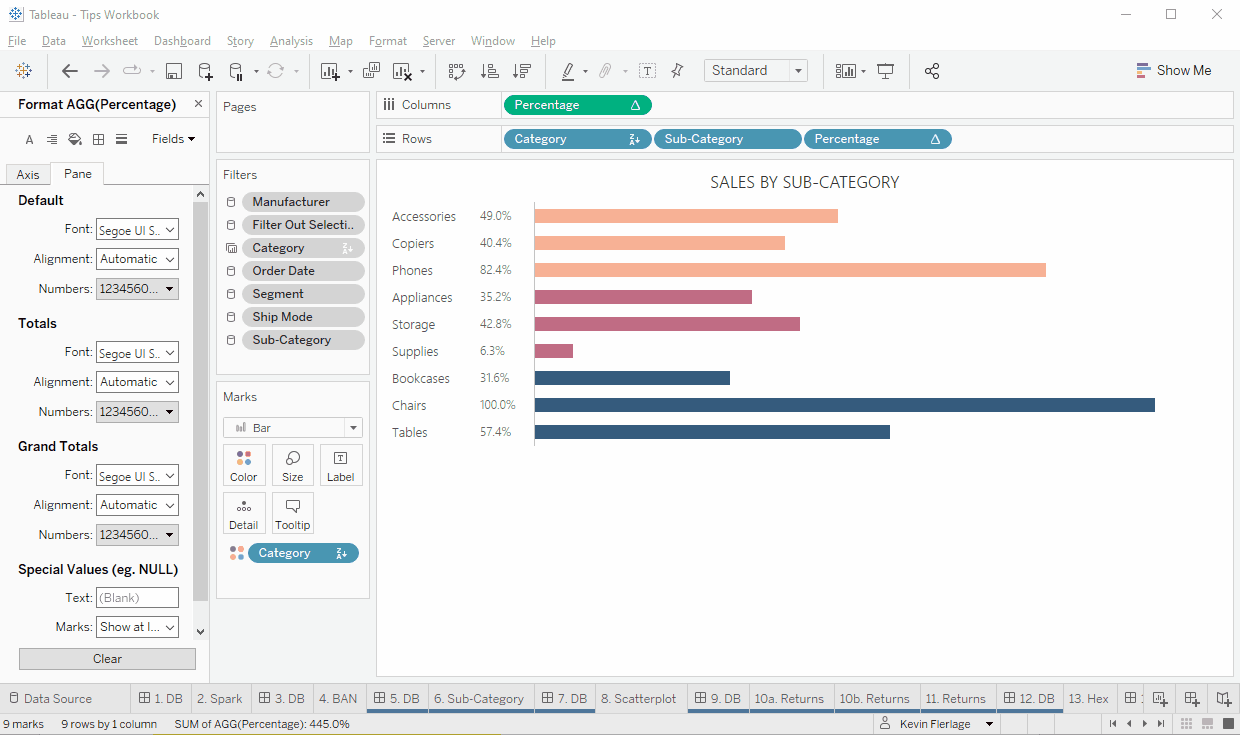Click the Sub-Category pill on Rows shelf
This screenshot has height=735, width=1240.
point(728,139)
